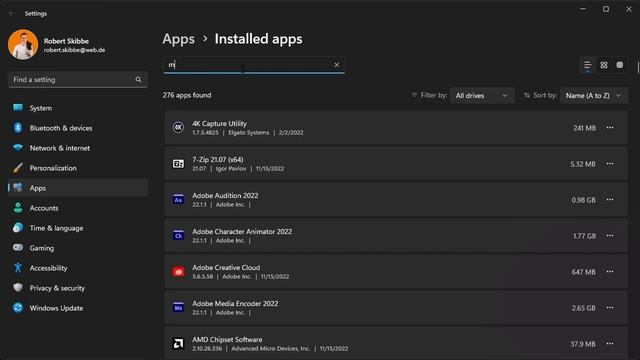This screenshot has width=640, height=360.
Task: Open more options for AMD Chipset Software
Action: pyautogui.click(x=610, y=344)
